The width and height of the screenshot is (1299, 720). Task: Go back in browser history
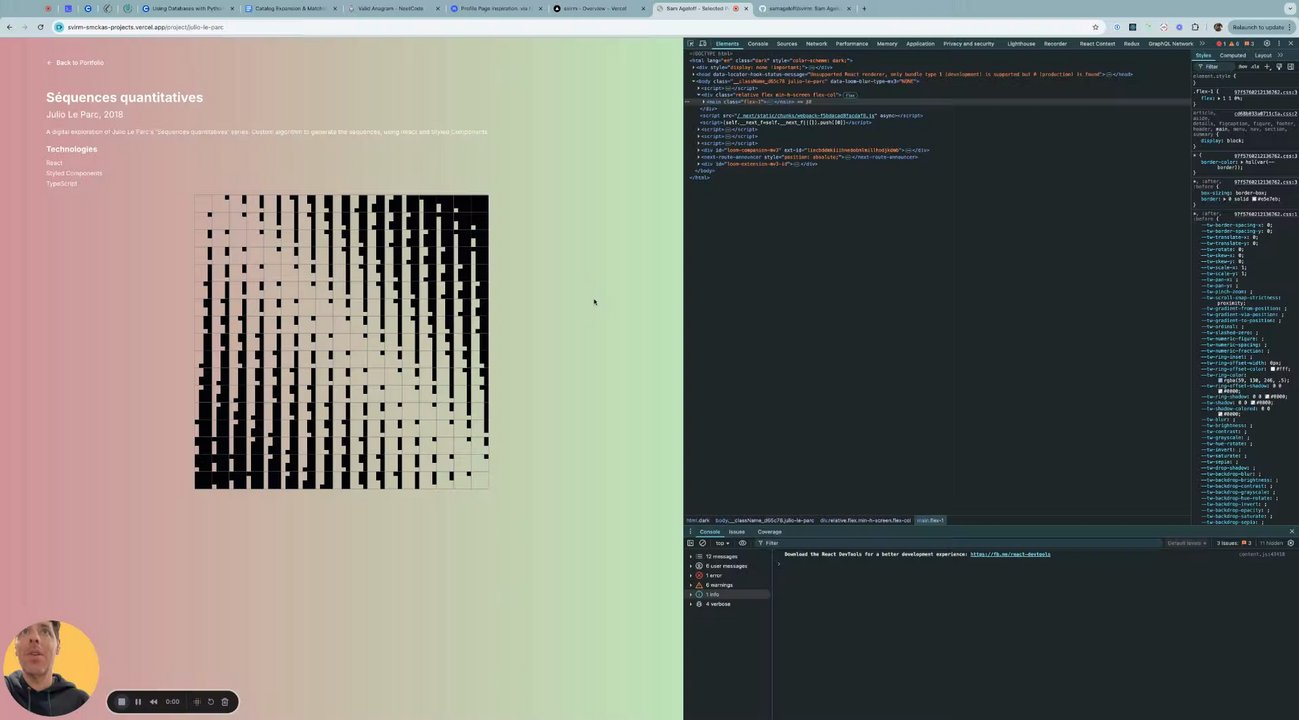pos(9,27)
